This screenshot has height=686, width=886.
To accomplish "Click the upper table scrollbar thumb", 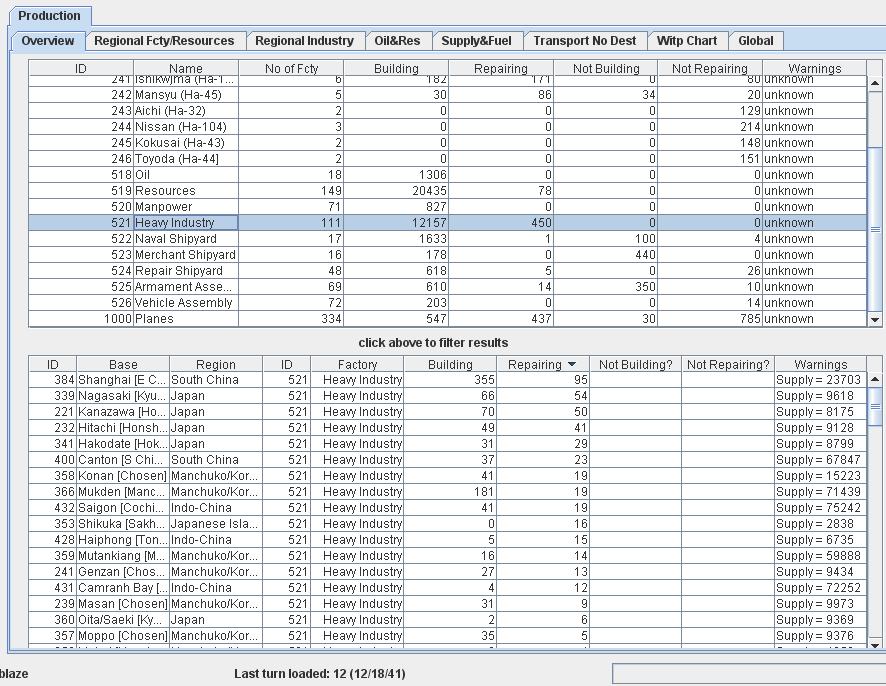I will 875,229.
